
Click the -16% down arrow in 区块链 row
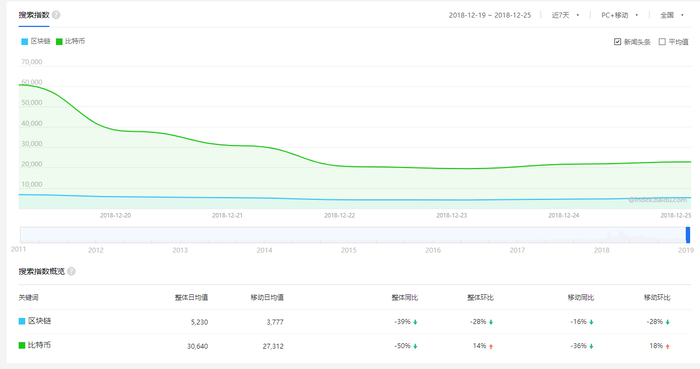click(x=591, y=322)
